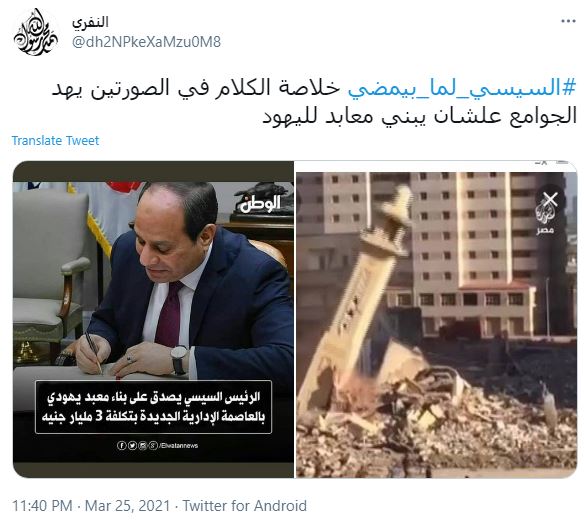Click the Twitter bird icon in the image footer
The image size is (584, 520).
click(x=132, y=445)
